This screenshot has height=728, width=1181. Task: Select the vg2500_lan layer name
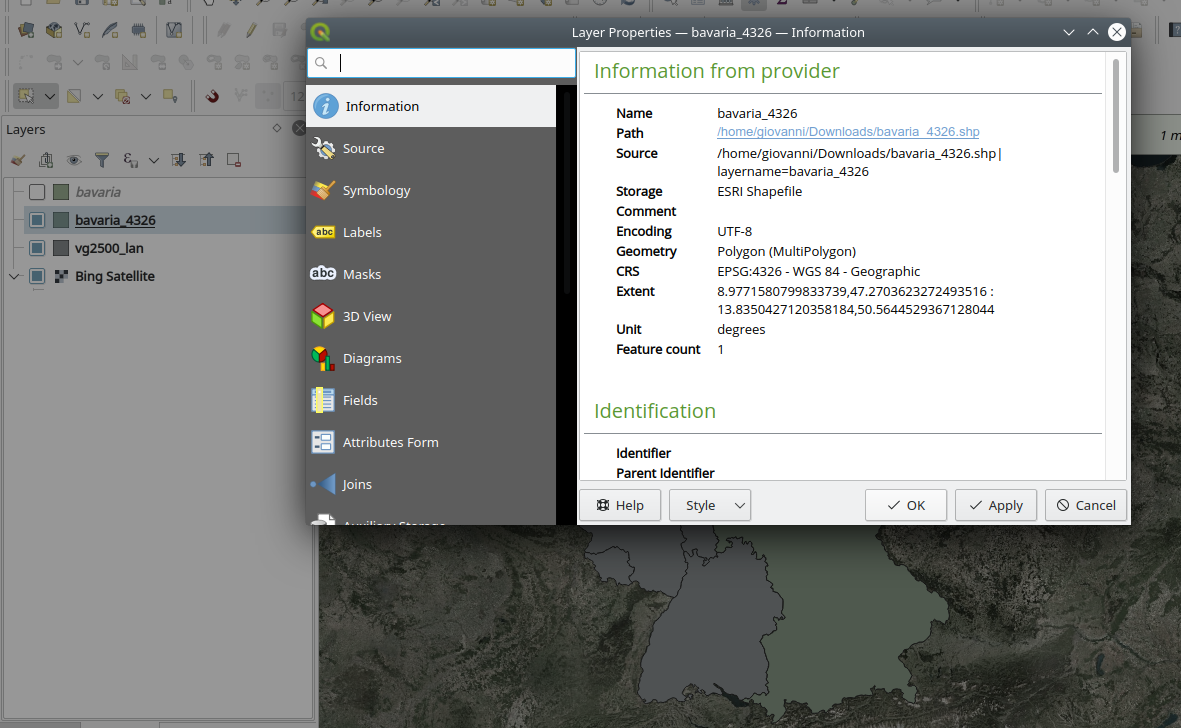coord(109,248)
